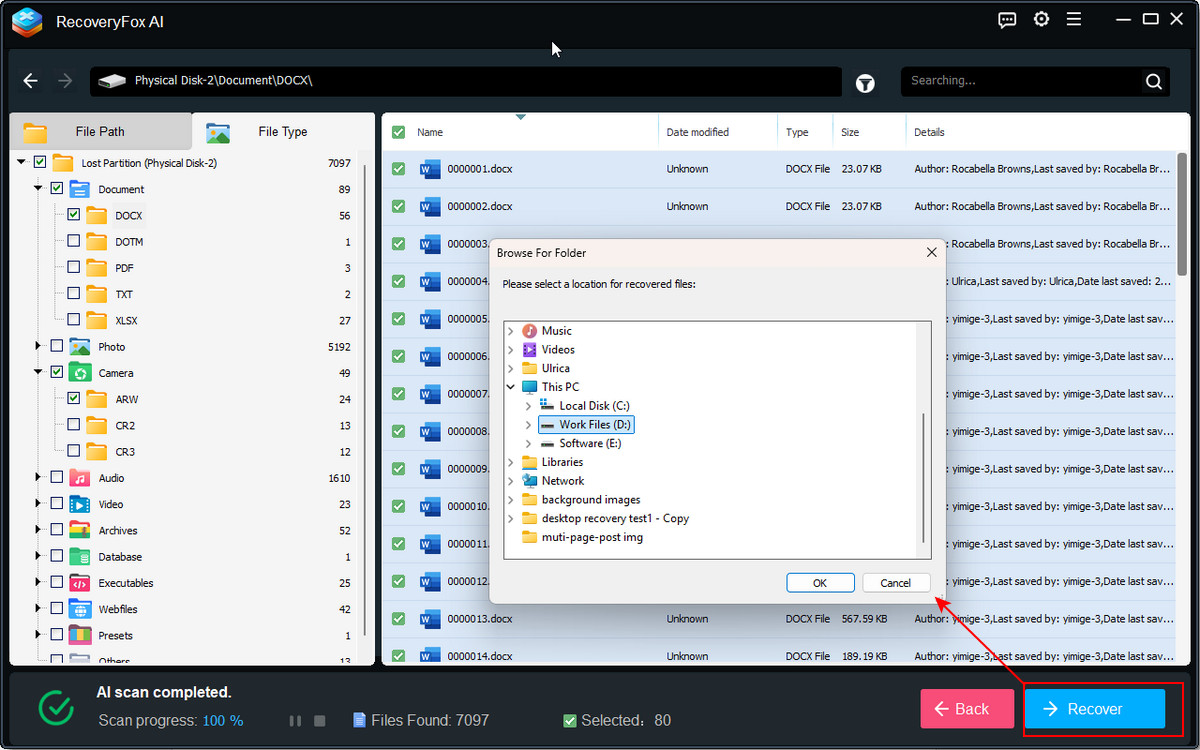Stop the scan with the stop icon

(x=320, y=720)
